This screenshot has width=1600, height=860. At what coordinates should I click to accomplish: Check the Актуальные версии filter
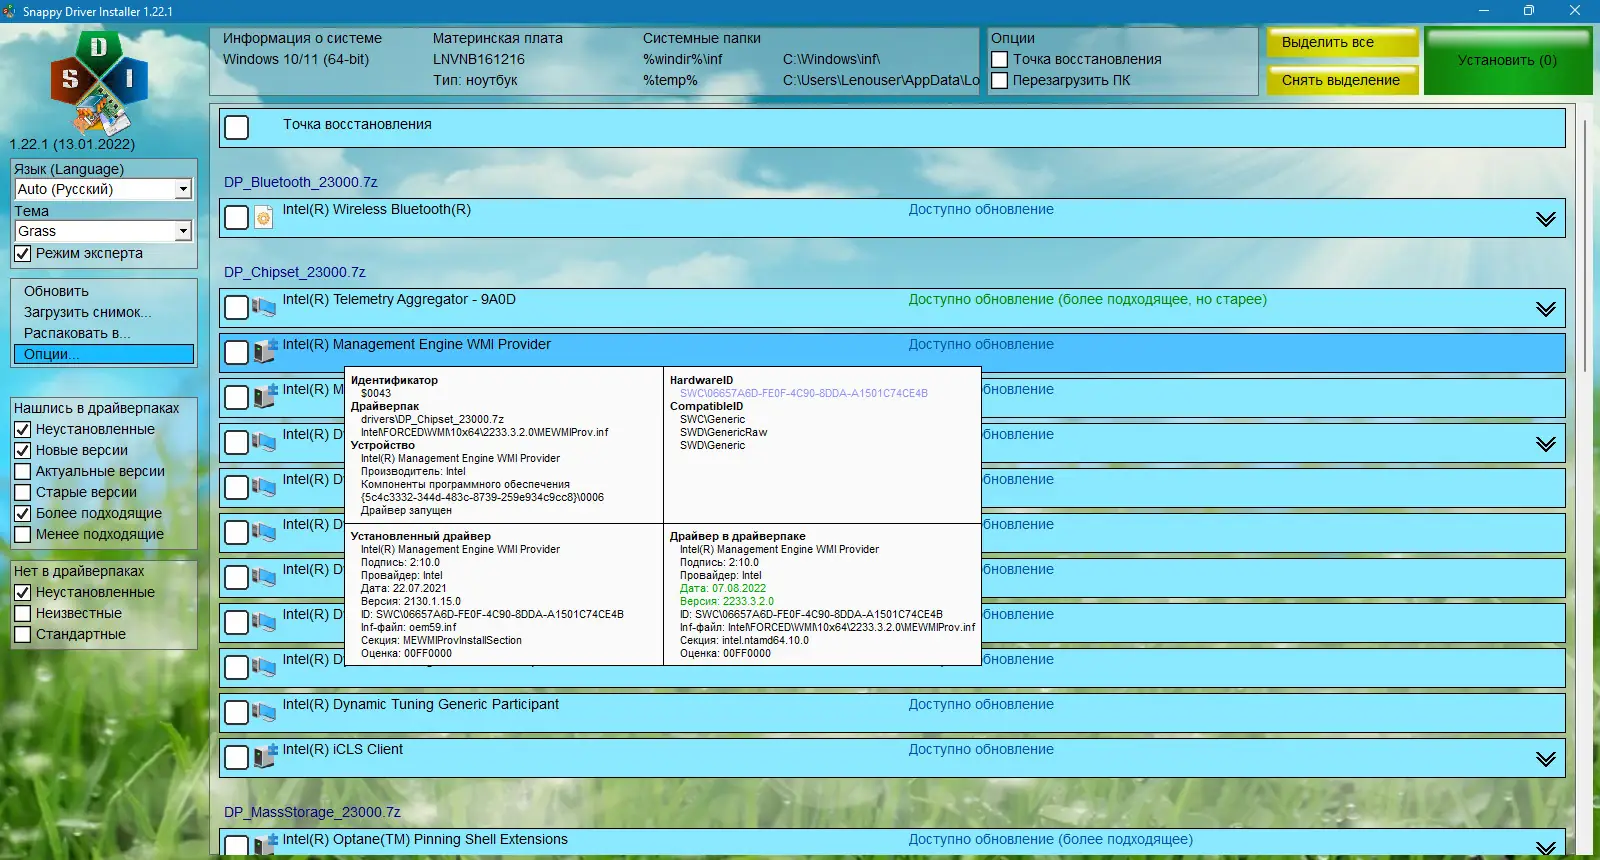click(23, 471)
